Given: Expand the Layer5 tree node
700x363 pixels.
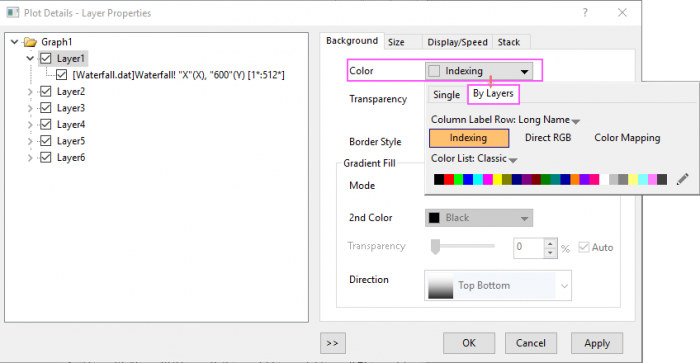Looking at the screenshot, I should pos(30,141).
